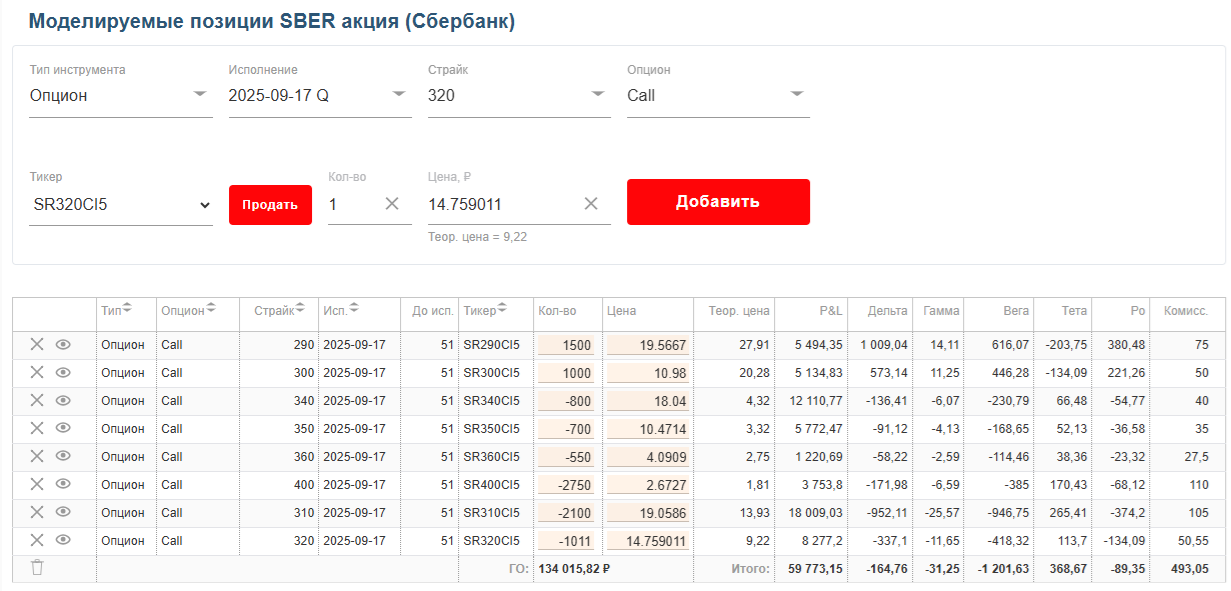Screen dimensions: 1231x591
Task: Toggle visibility of SR310CI5 position
Action: [x=63, y=512]
